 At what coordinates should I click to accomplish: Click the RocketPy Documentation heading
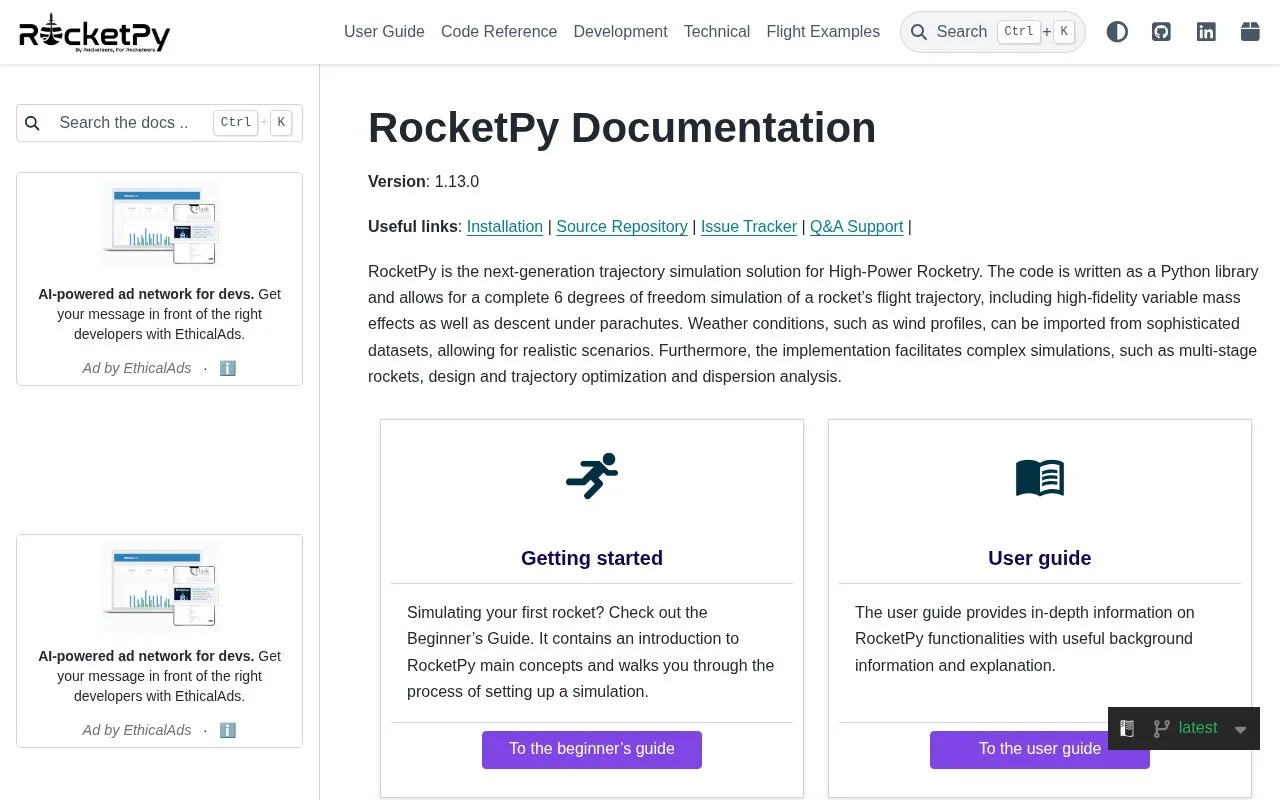click(x=622, y=128)
